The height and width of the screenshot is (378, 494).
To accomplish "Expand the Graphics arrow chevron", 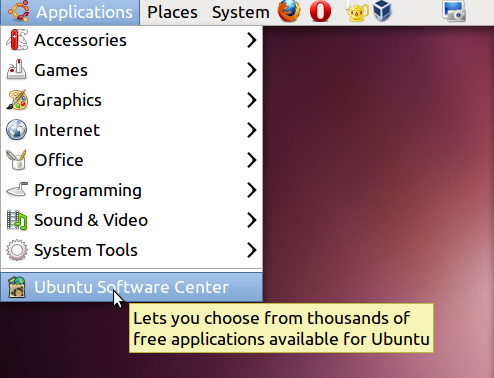I will [252, 100].
